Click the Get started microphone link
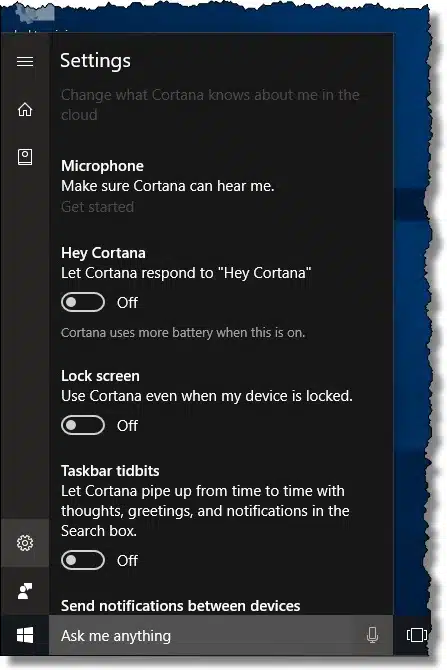The height and width of the screenshot is (670, 447). tap(97, 207)
